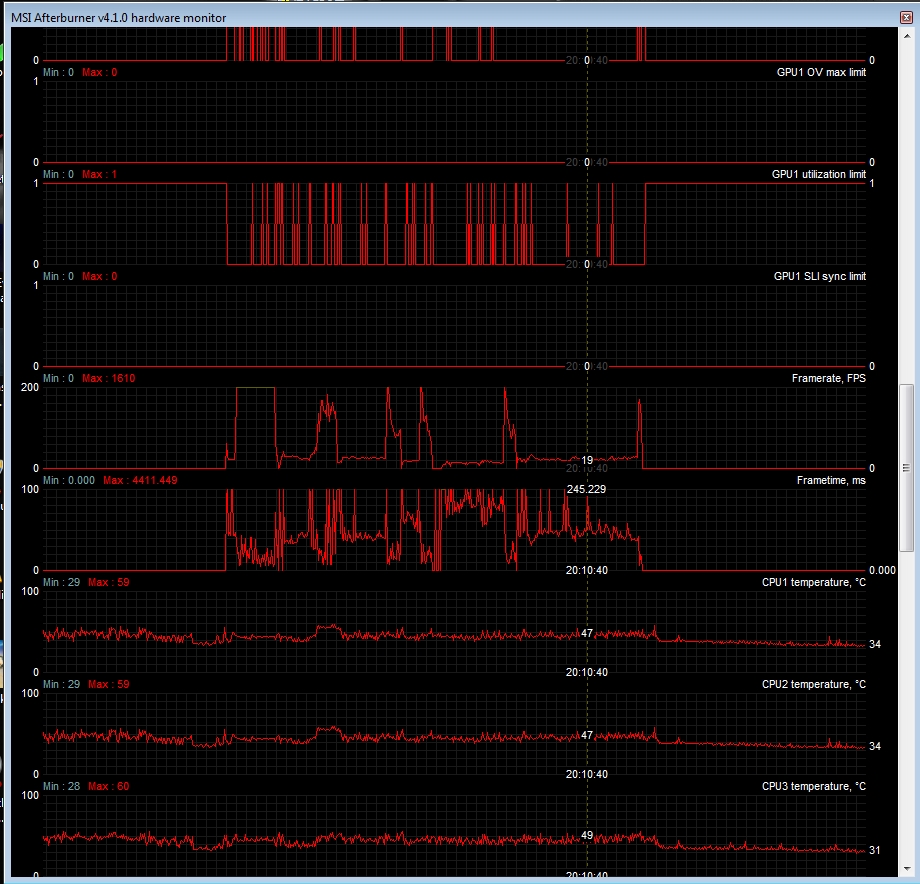This screenshot has height=884, width=920.
Task: Click the GPU1 utilization limit label
Action: (x=818, y=174)
